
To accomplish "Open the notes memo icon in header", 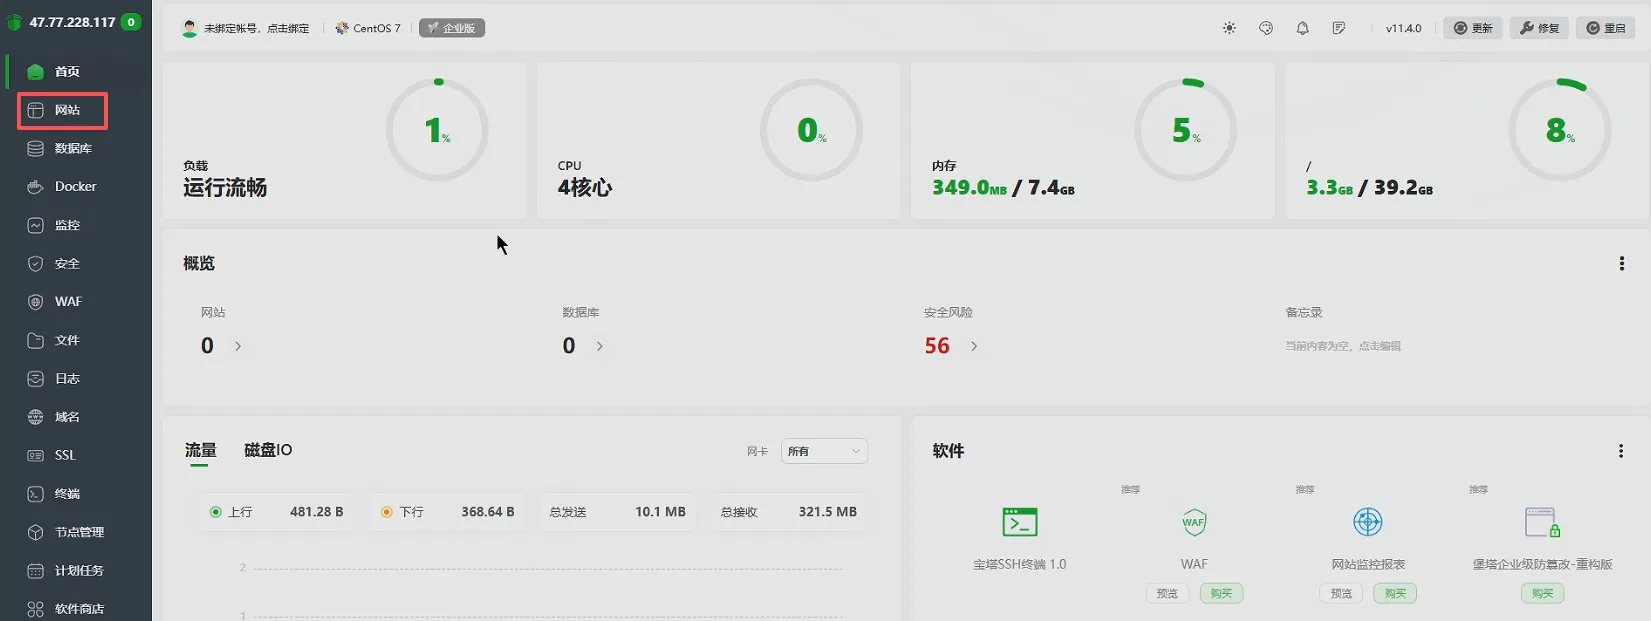I will (1339, 28).
